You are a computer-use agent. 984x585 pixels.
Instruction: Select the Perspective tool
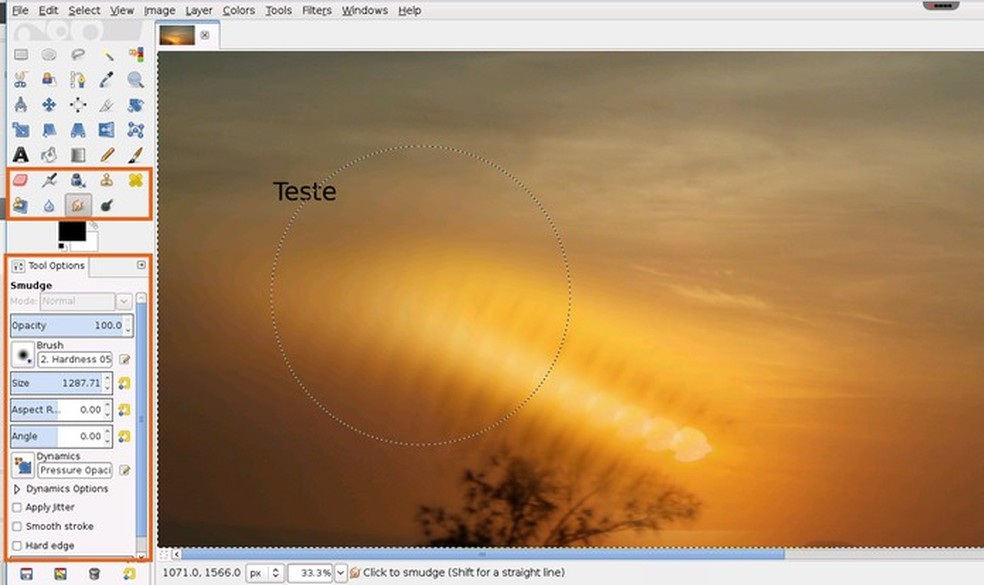[78, 130]
